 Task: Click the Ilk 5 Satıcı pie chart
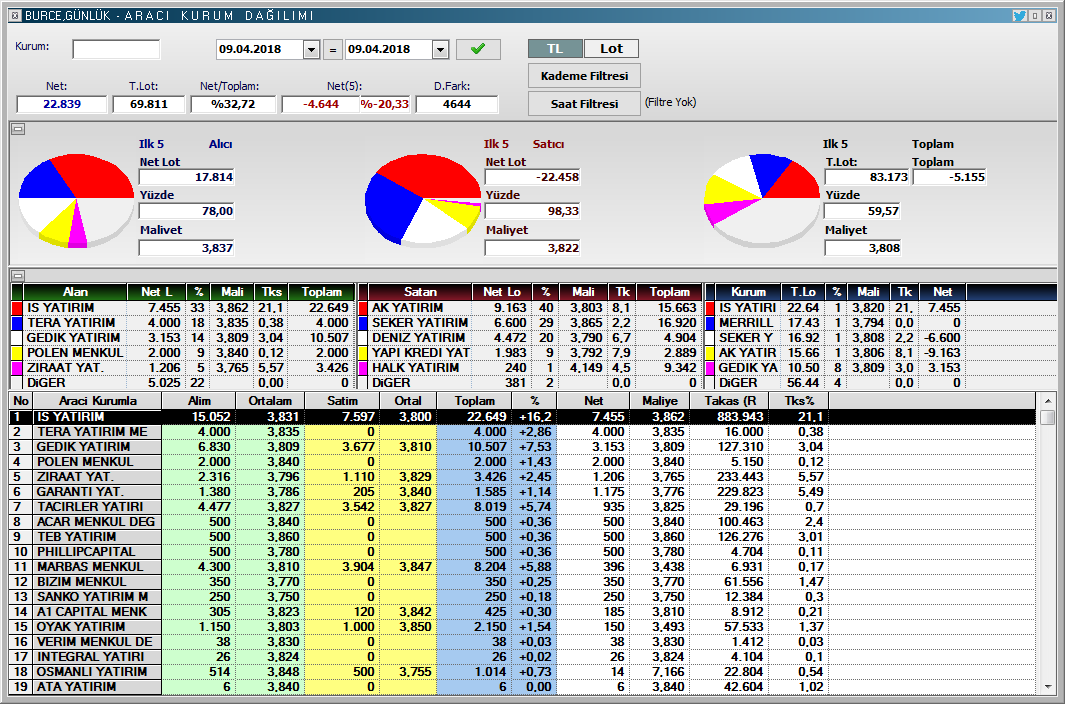pos(422,199)
